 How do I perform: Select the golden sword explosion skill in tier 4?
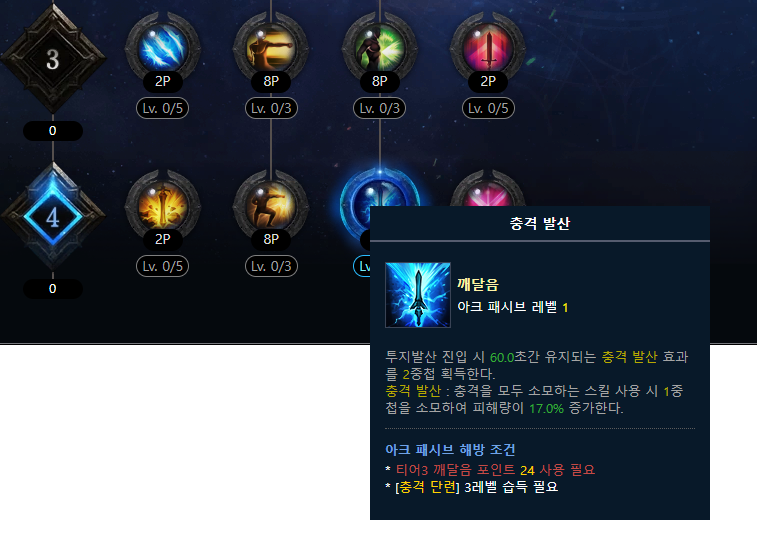click(x=163, y=206)
